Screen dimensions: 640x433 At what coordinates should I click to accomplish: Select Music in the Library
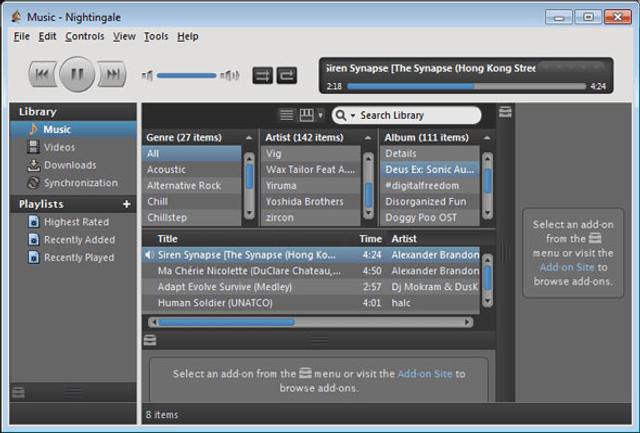(73, 129)
